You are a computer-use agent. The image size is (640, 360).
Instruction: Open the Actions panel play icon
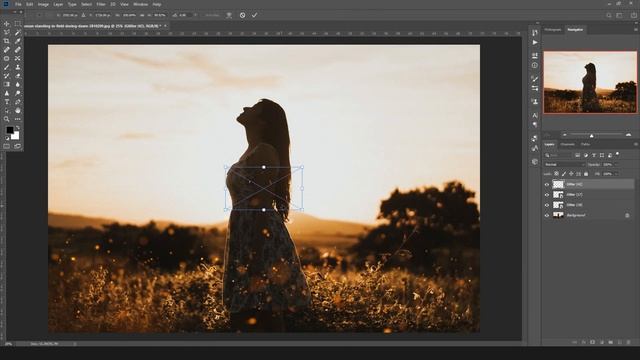(535, 42)
